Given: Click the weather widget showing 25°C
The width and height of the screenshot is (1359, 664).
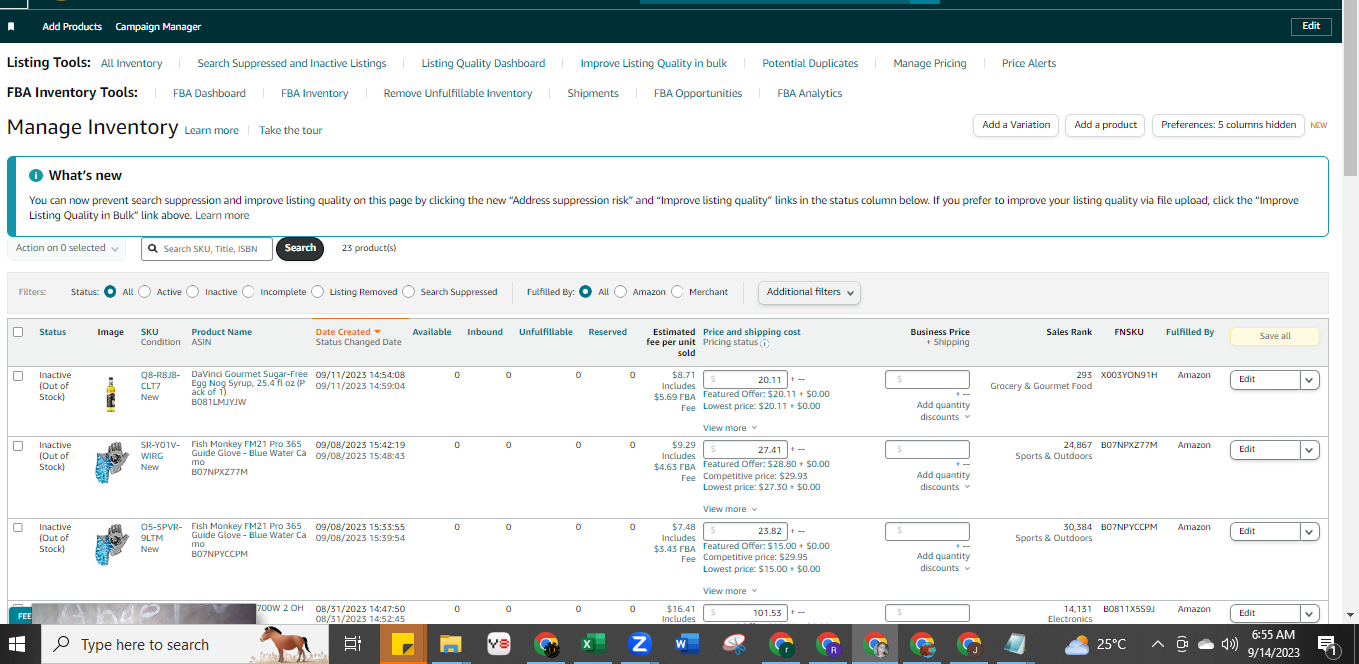Looking at the screenshot, I should click(x=1096, y=645).
